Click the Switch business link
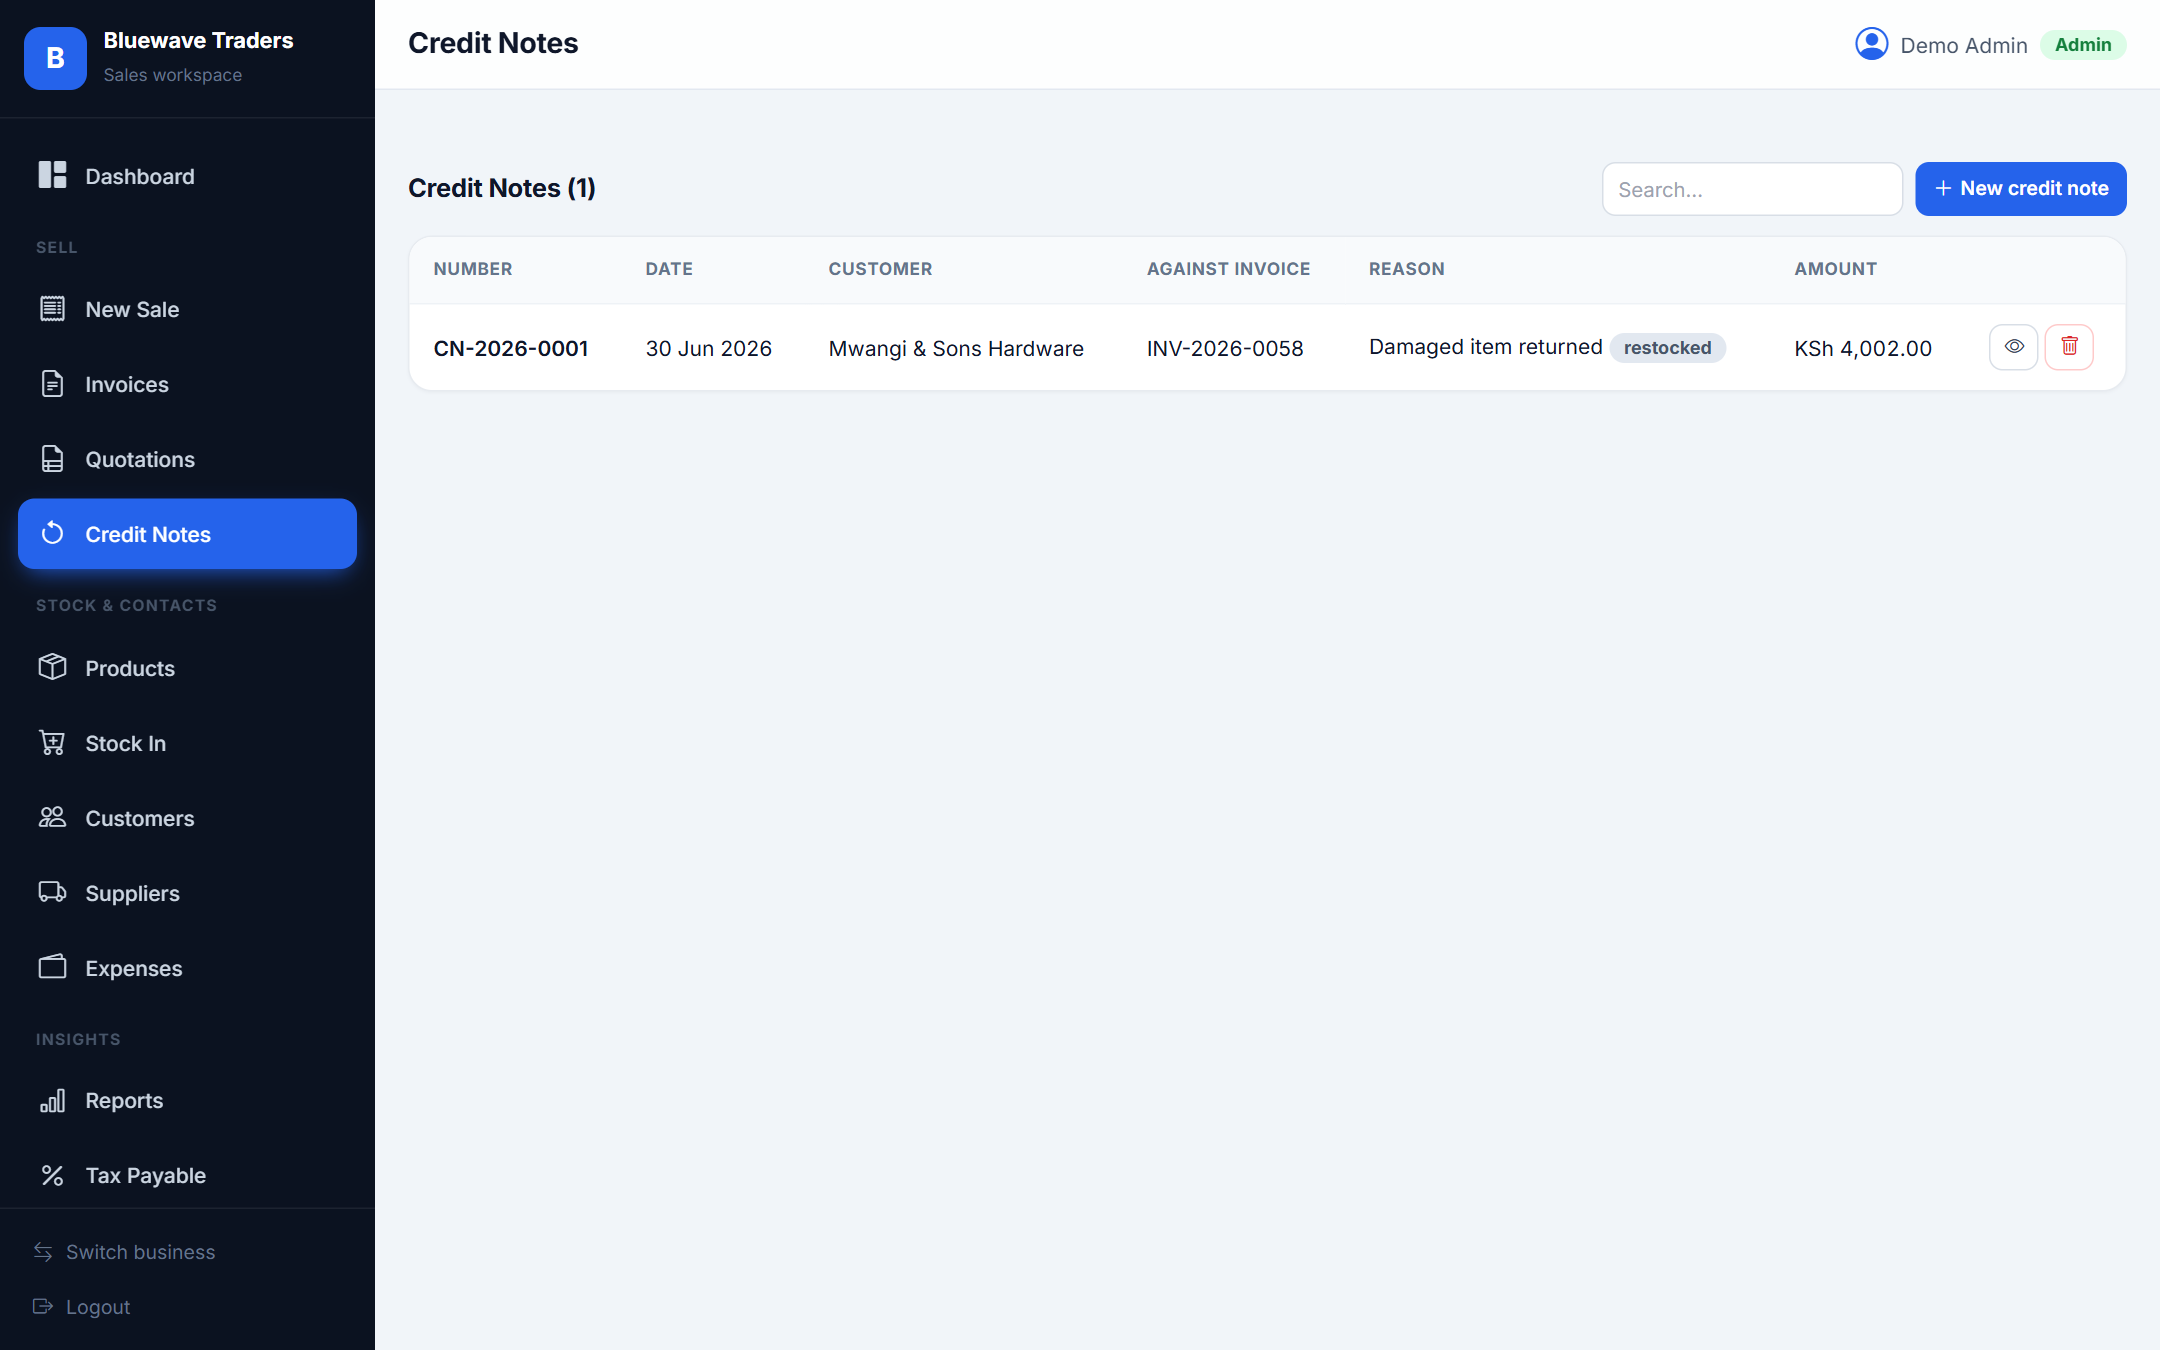Viewport: 2160px width, 1350px height. coord(140,1252)
